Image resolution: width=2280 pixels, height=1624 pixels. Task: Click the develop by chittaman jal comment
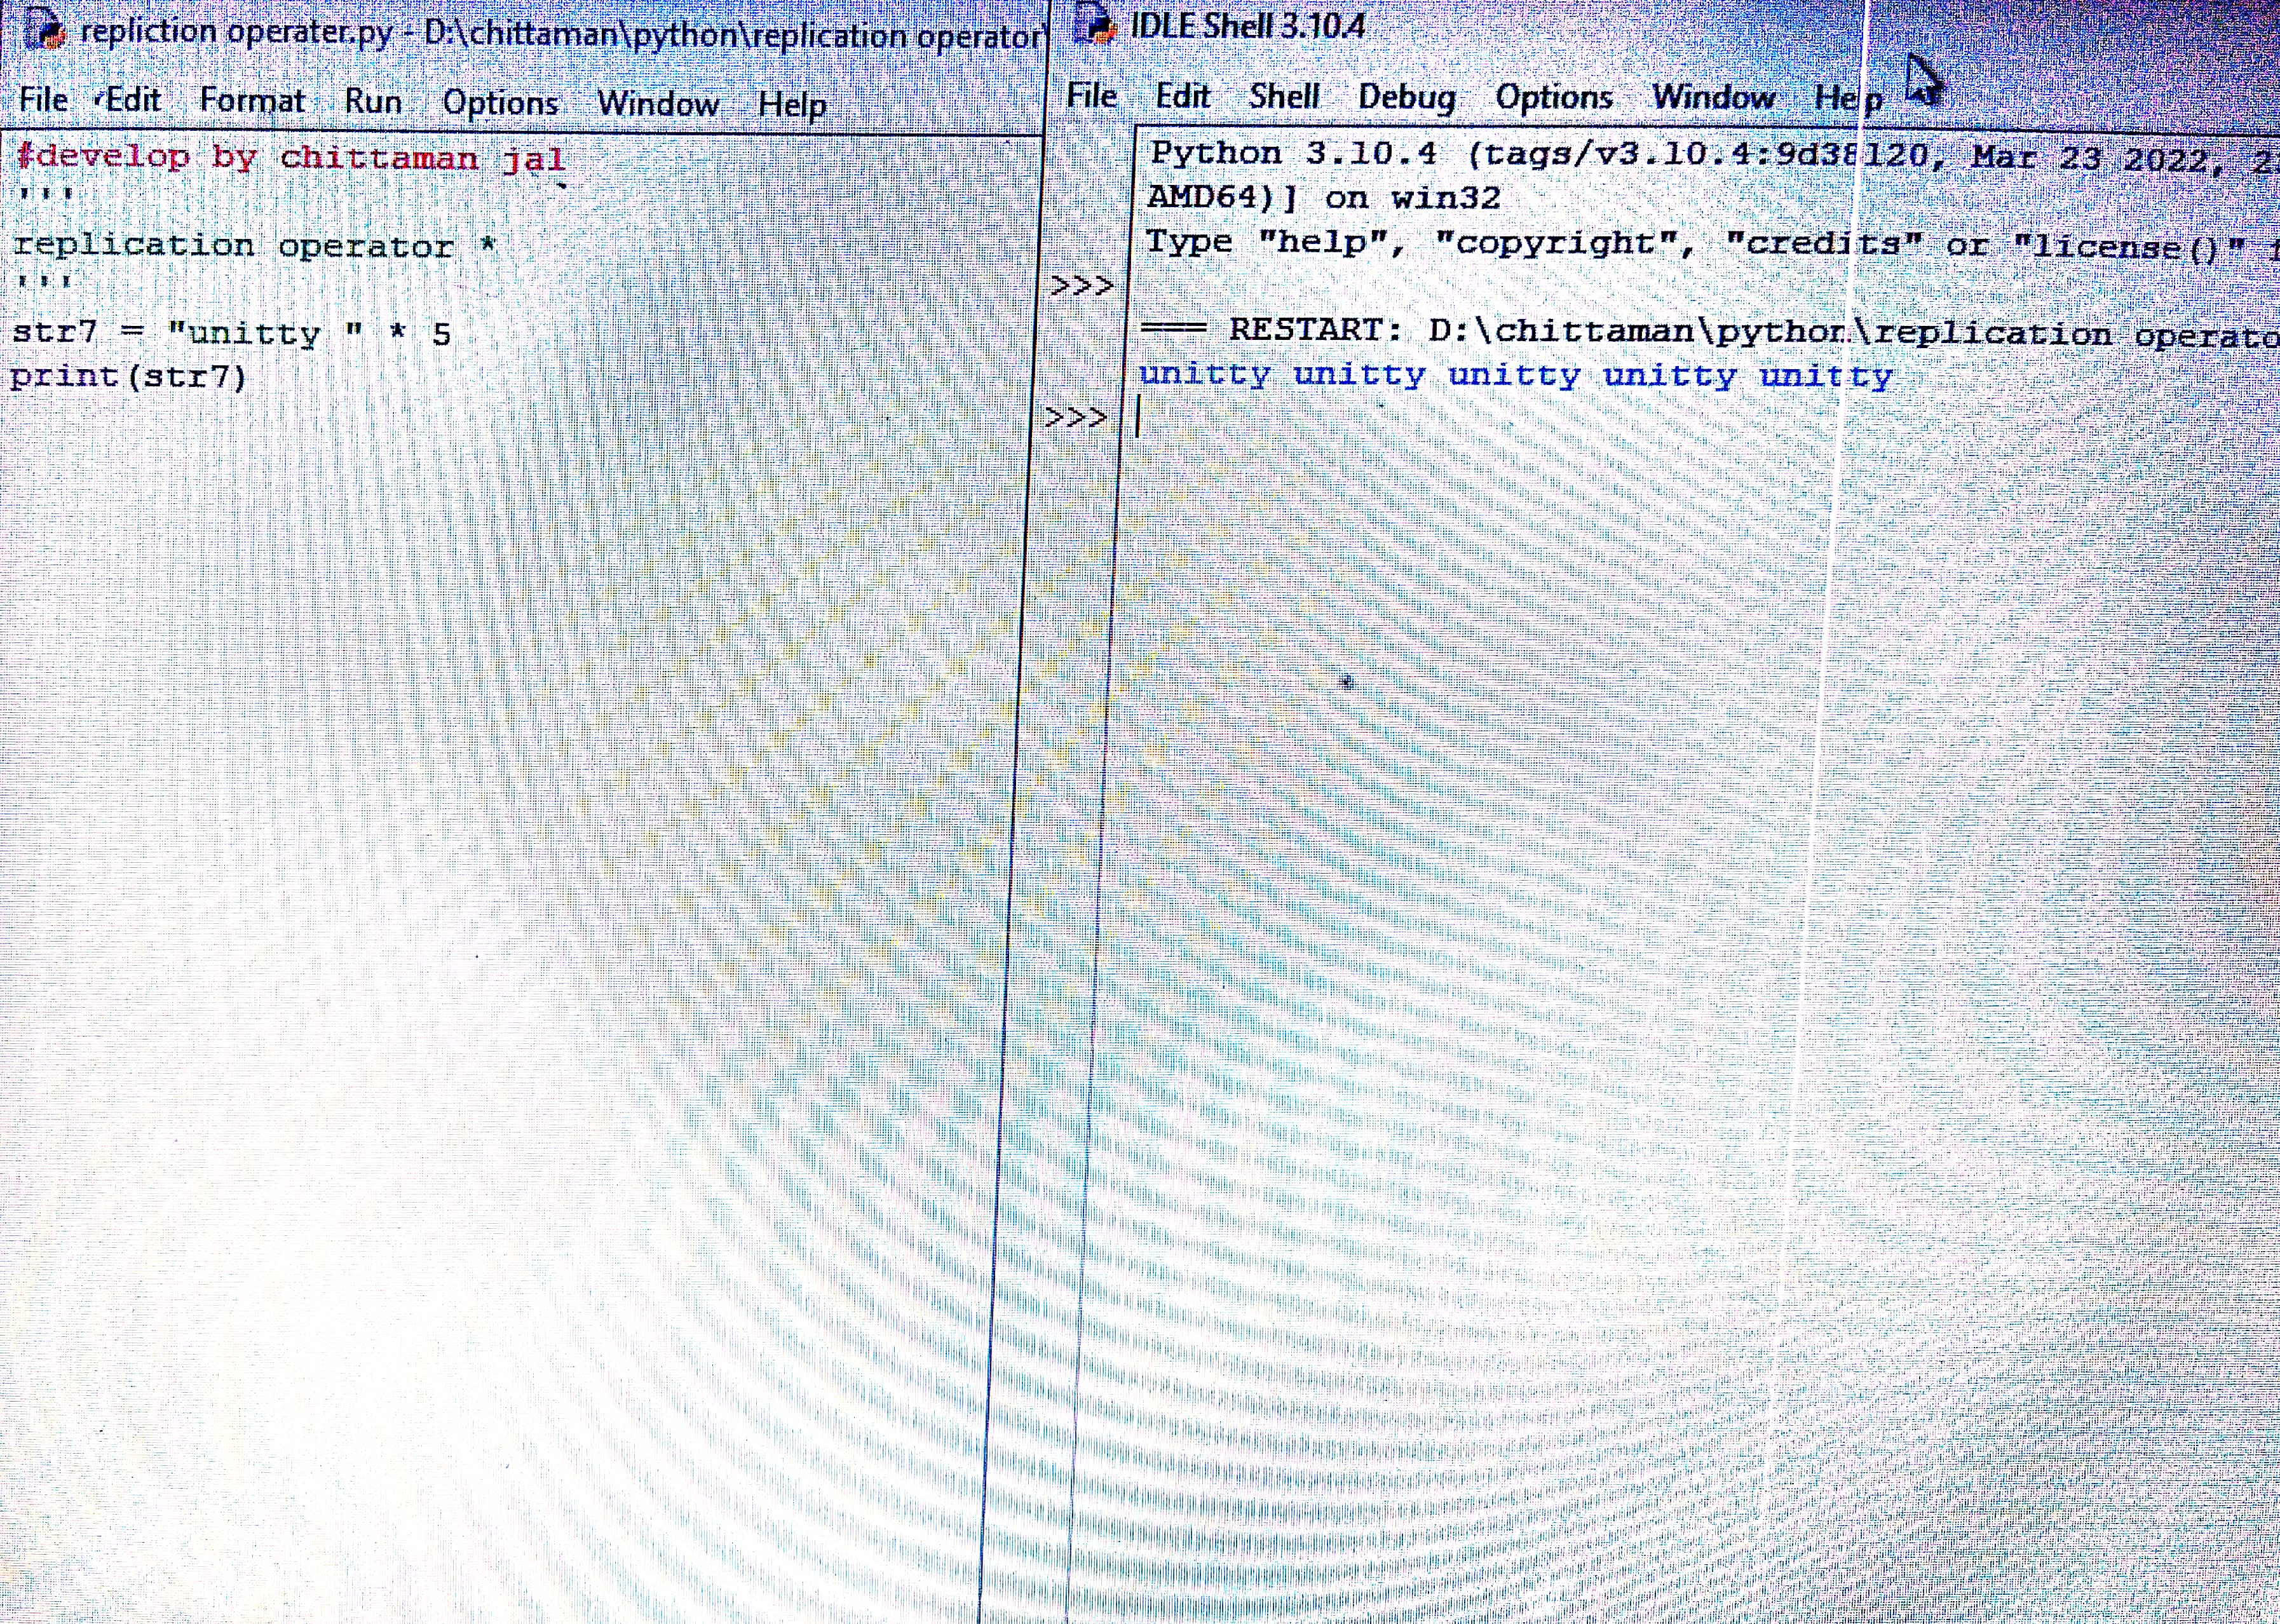[290, 158]
